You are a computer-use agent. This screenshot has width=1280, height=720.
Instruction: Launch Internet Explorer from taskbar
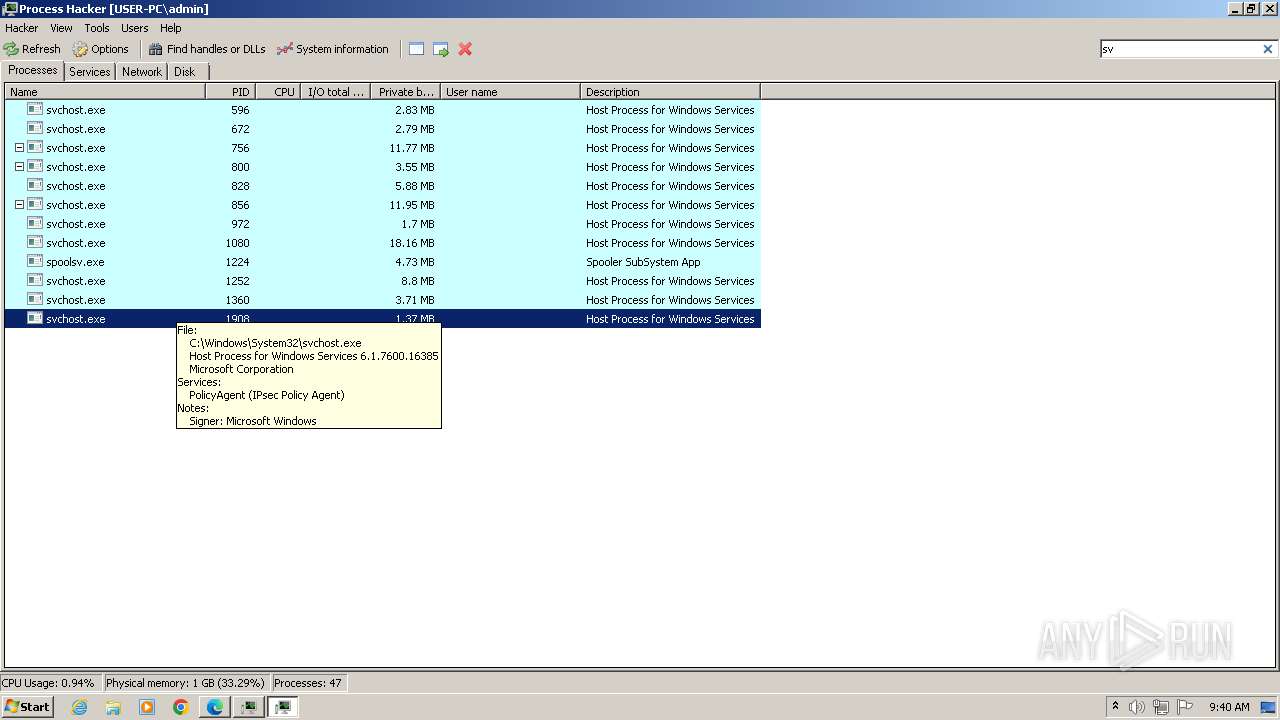click(x=80, y=707)
